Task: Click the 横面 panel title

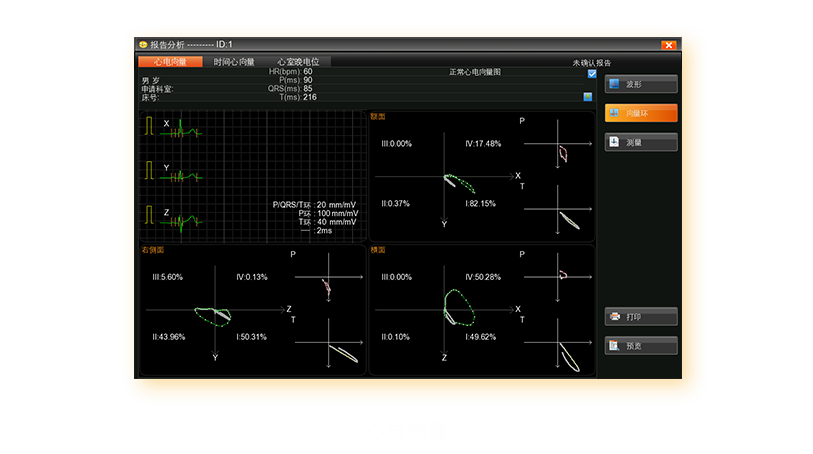Action: click(x=378, y=250)
